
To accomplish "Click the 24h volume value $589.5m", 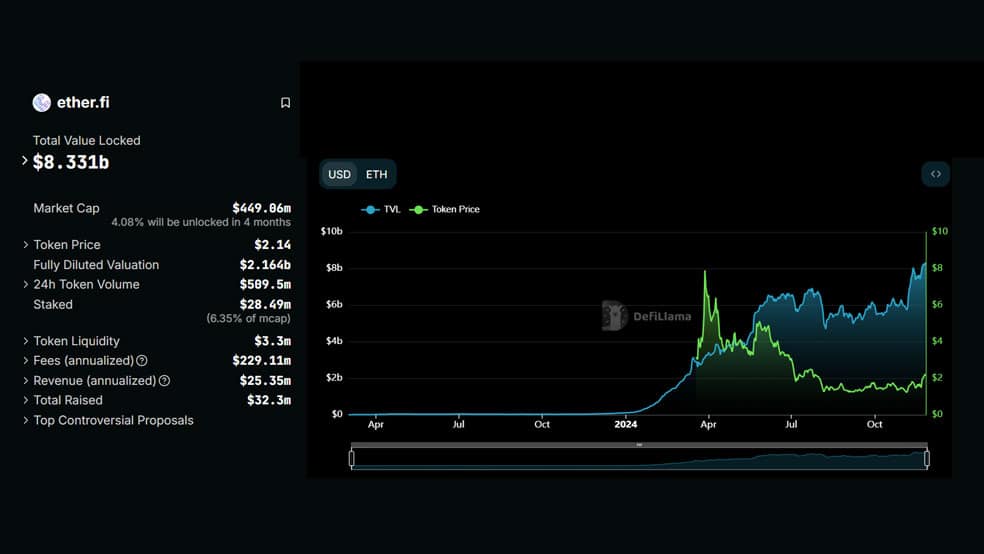I will (265, 284).
